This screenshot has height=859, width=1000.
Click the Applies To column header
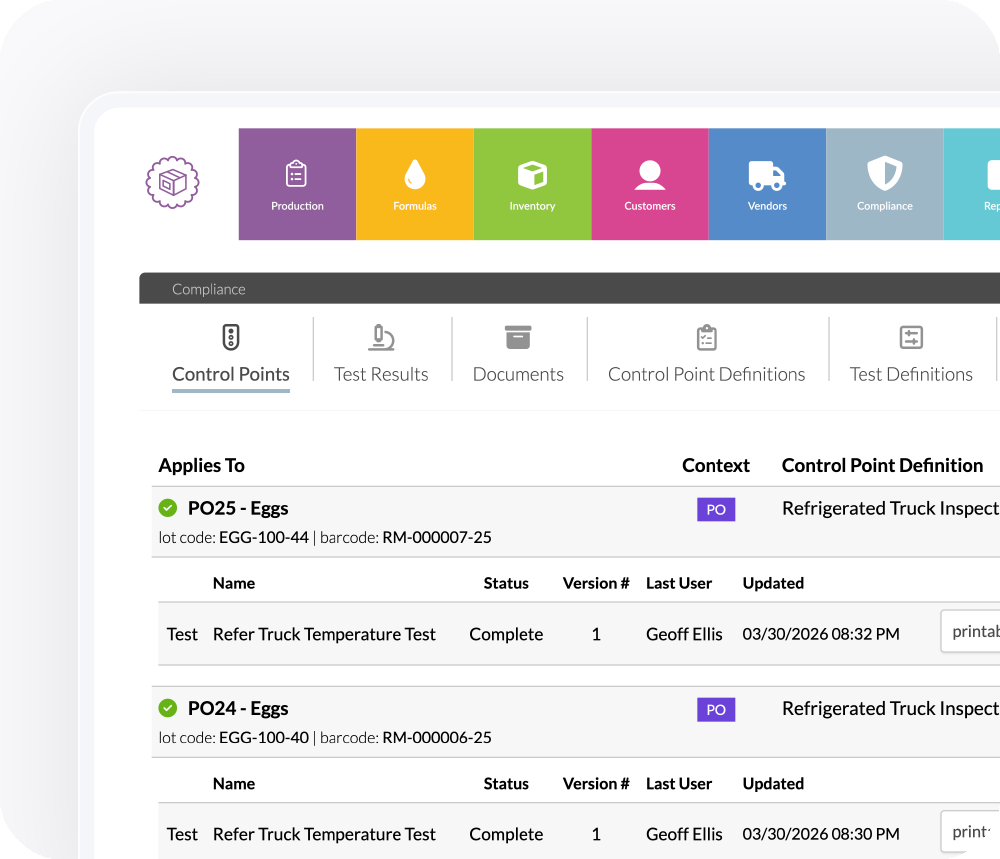click(201, 465)
